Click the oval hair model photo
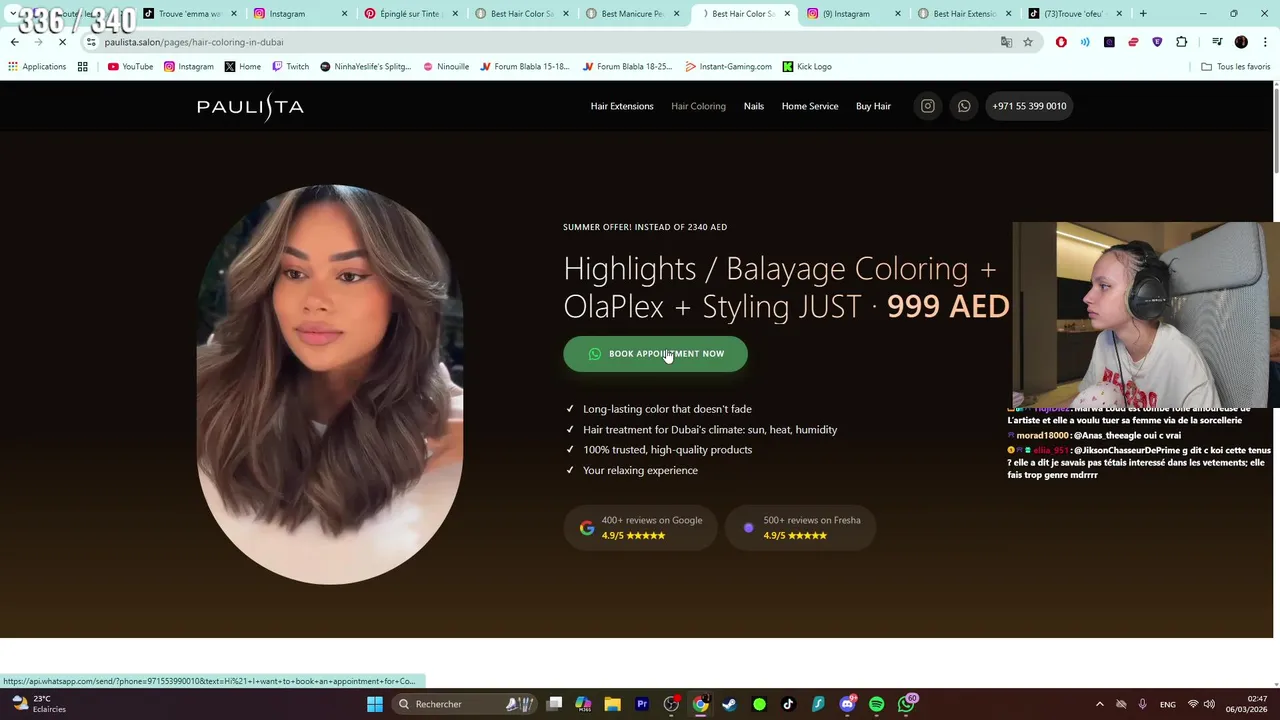 (x=330, y=385)
